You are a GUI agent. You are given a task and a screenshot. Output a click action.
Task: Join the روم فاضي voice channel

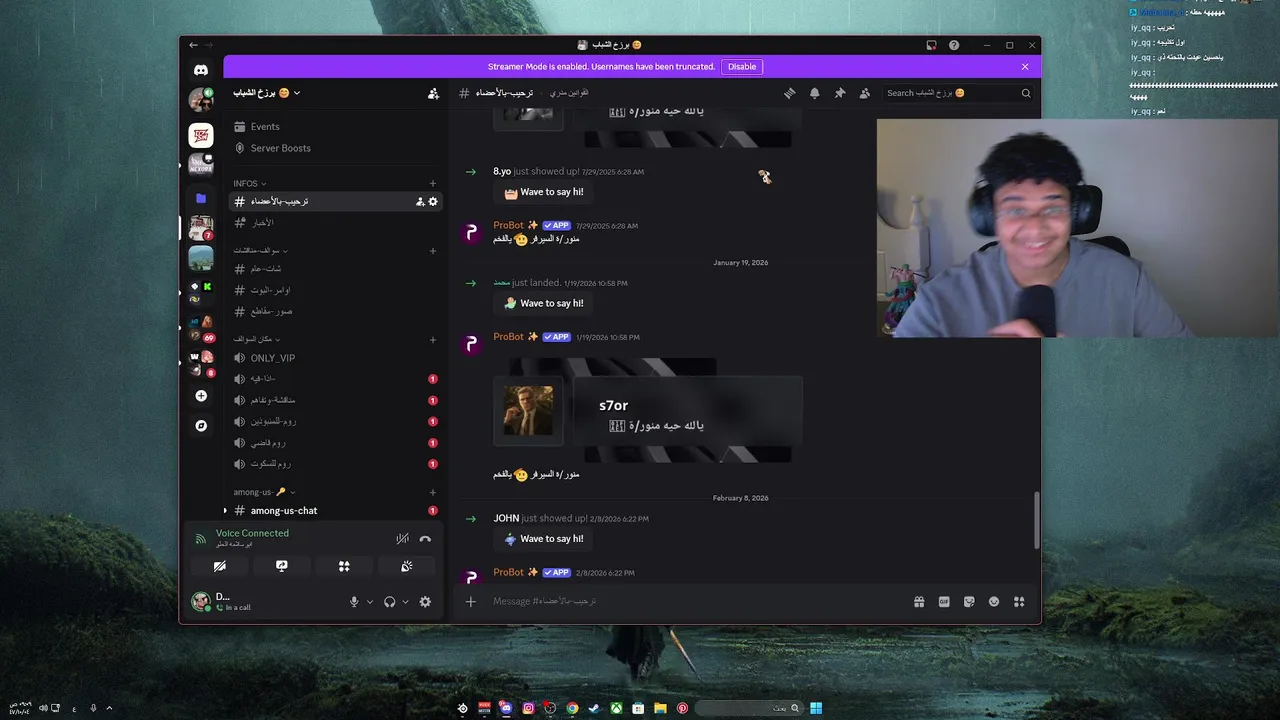[x=334, y=443]
